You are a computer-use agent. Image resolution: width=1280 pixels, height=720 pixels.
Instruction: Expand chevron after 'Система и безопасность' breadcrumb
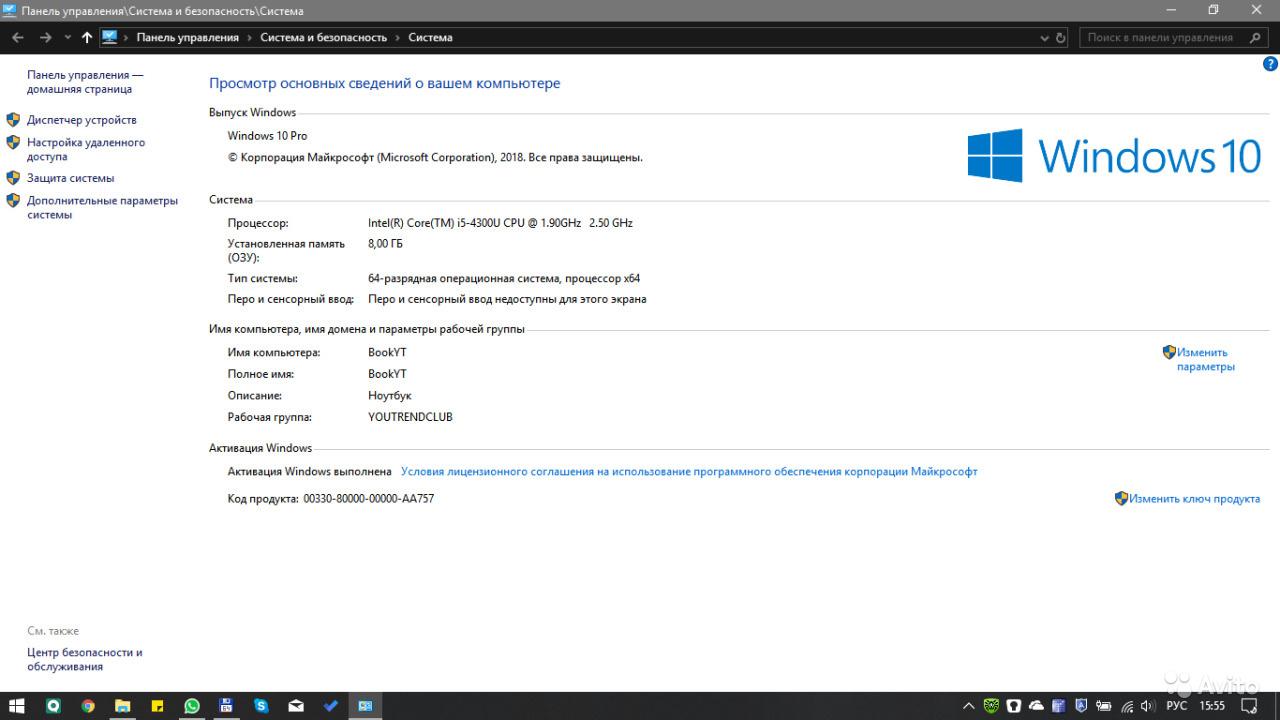(x=398, y=37)
